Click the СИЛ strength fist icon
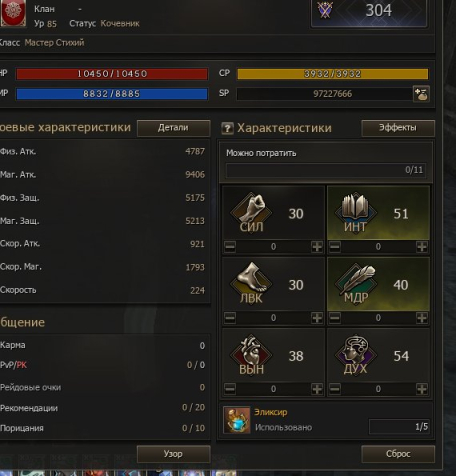This screenshot has height=476, width=456. coord(252,211)
